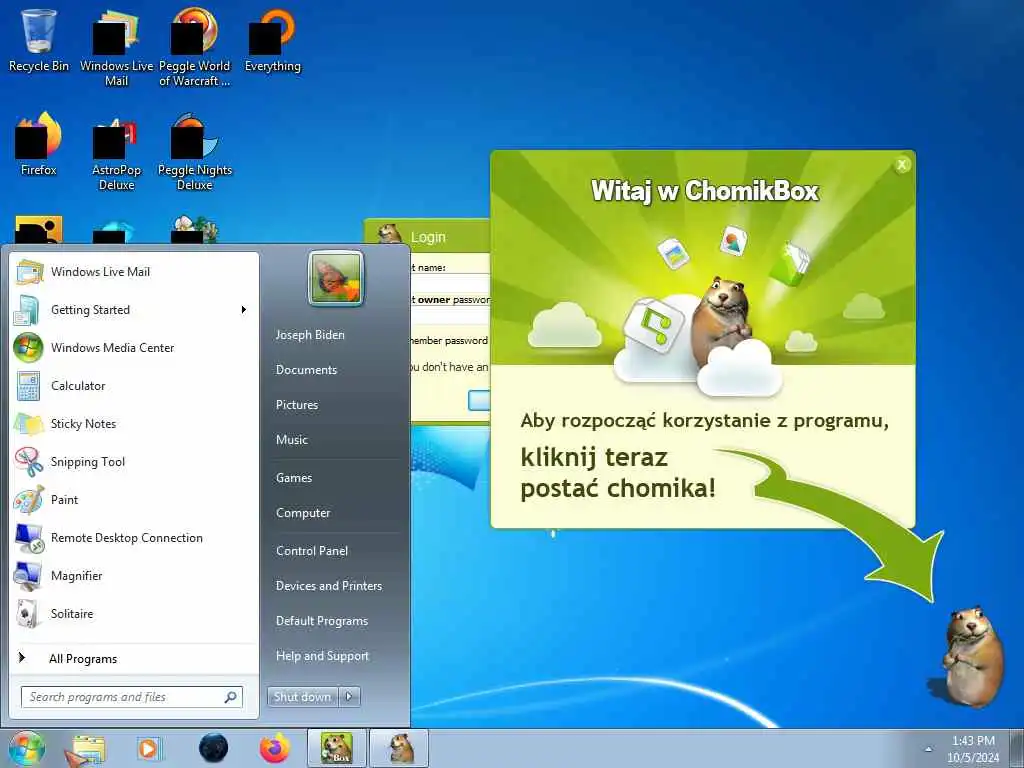Open the Everything desktop shortcut

pos(273,40)
